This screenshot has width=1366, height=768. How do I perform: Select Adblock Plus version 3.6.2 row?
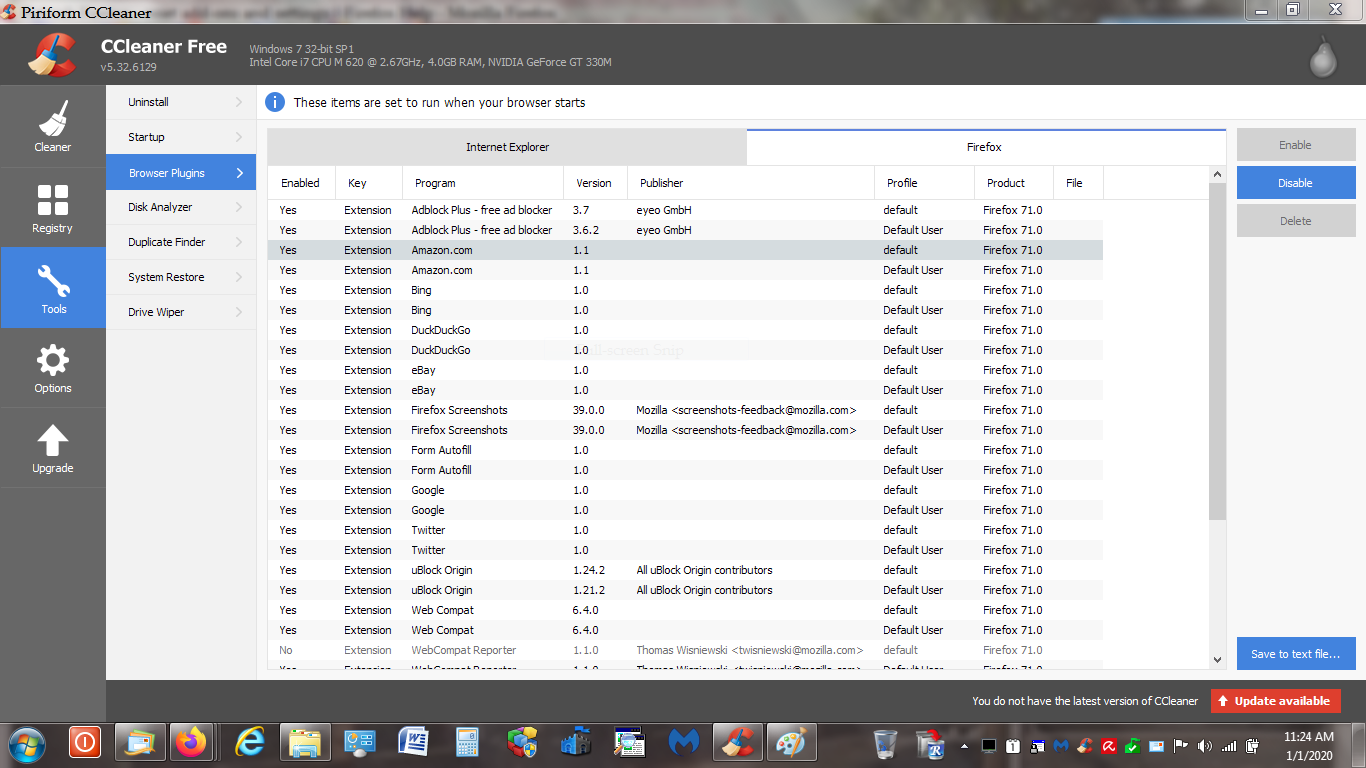[x=685, y=230]
